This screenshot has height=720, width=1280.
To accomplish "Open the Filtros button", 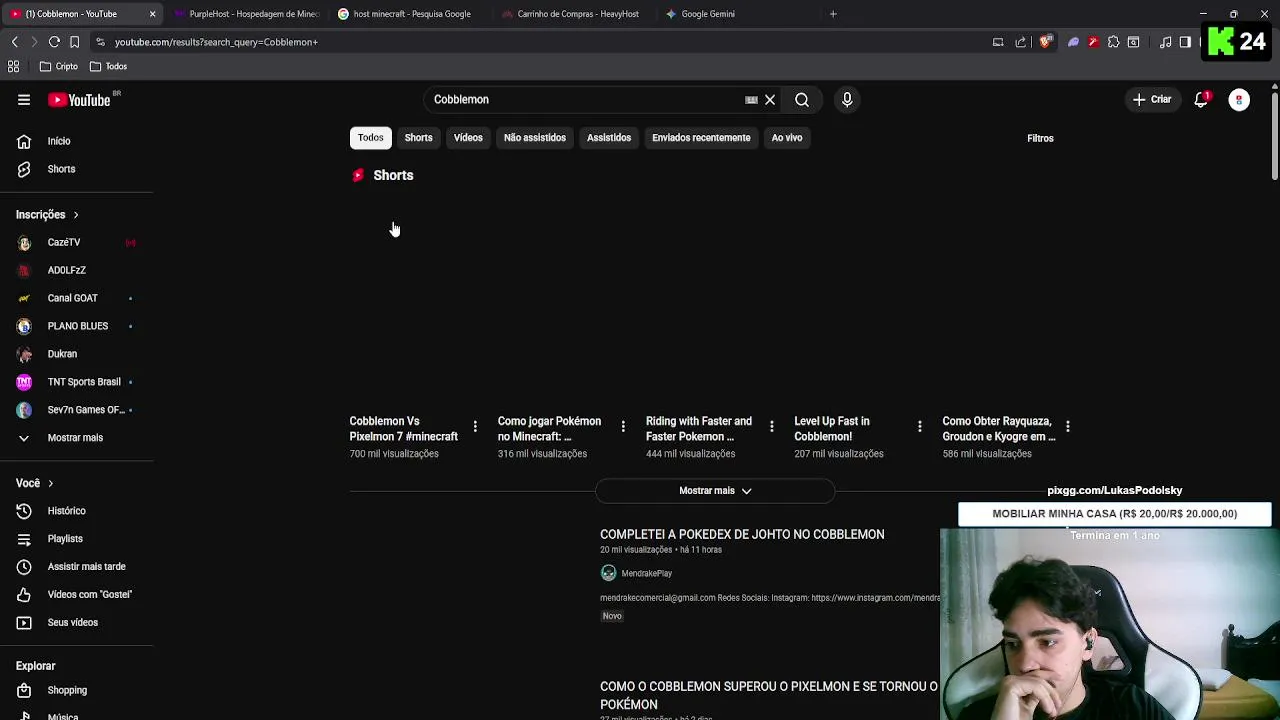I will click(x=1040, y=138).
